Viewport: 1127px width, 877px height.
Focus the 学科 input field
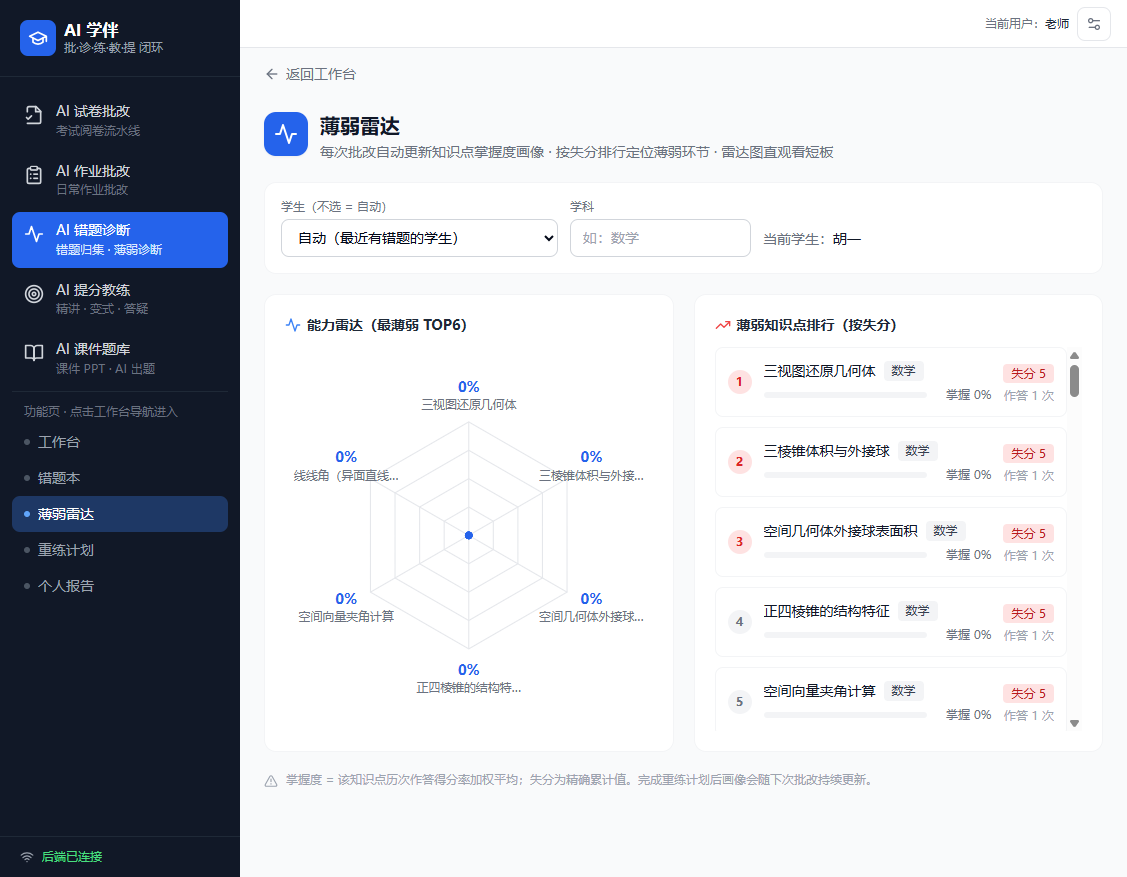click(x=660, y=238)
